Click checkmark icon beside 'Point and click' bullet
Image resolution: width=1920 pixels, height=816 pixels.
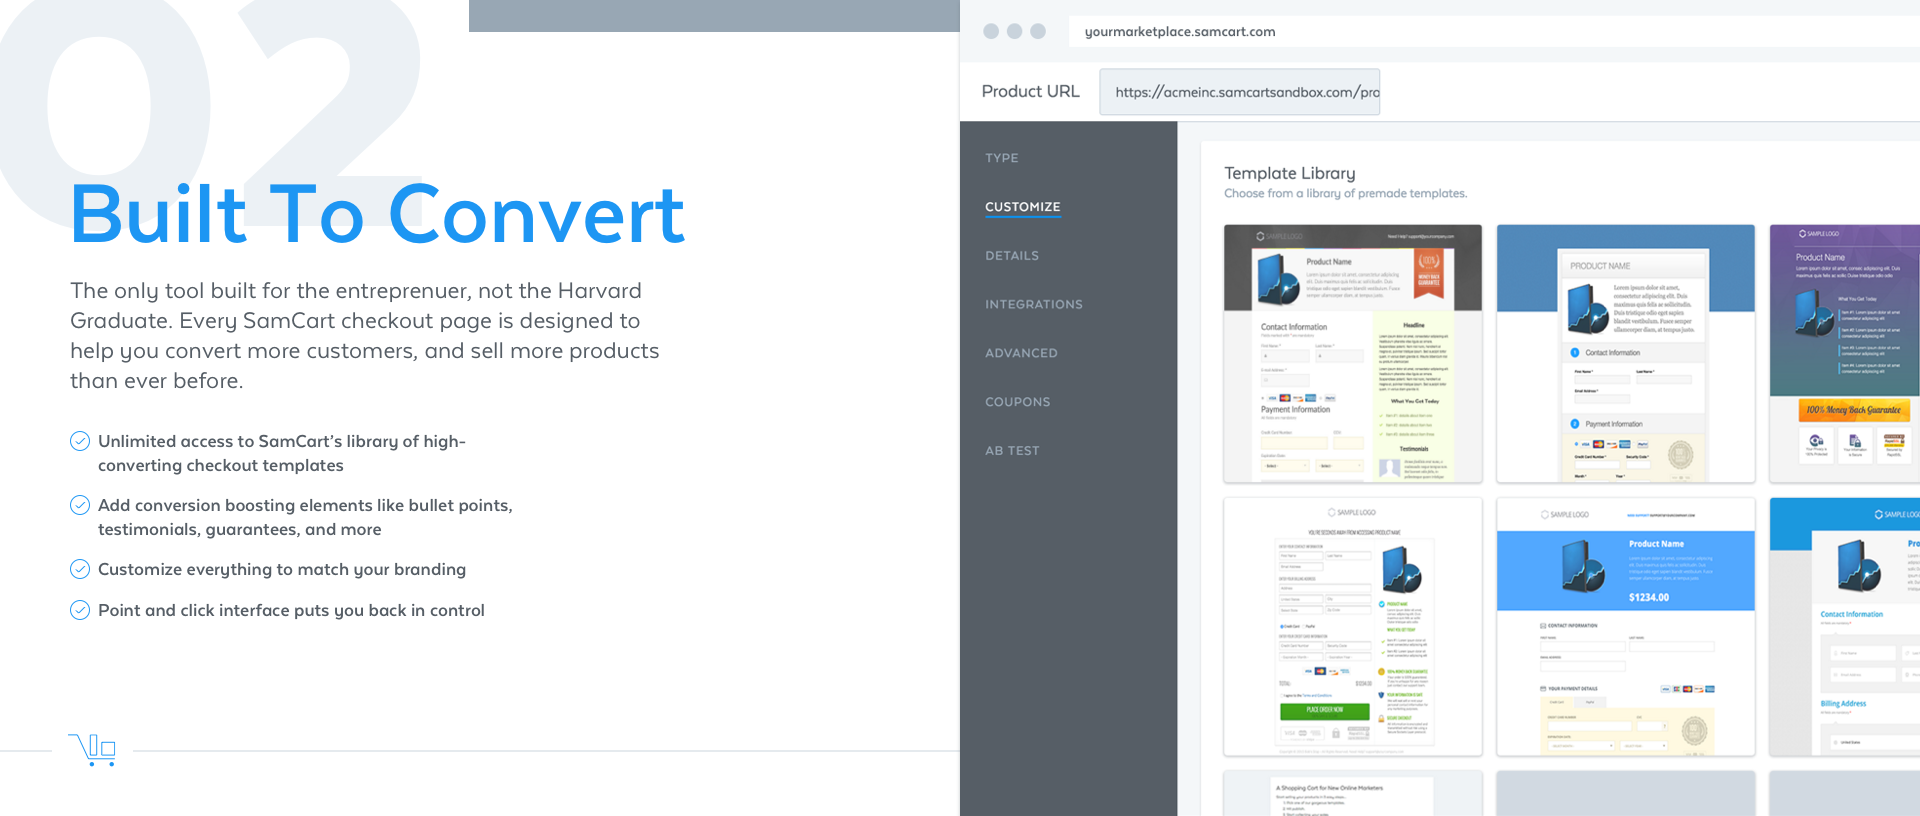(x=80, y=610)
